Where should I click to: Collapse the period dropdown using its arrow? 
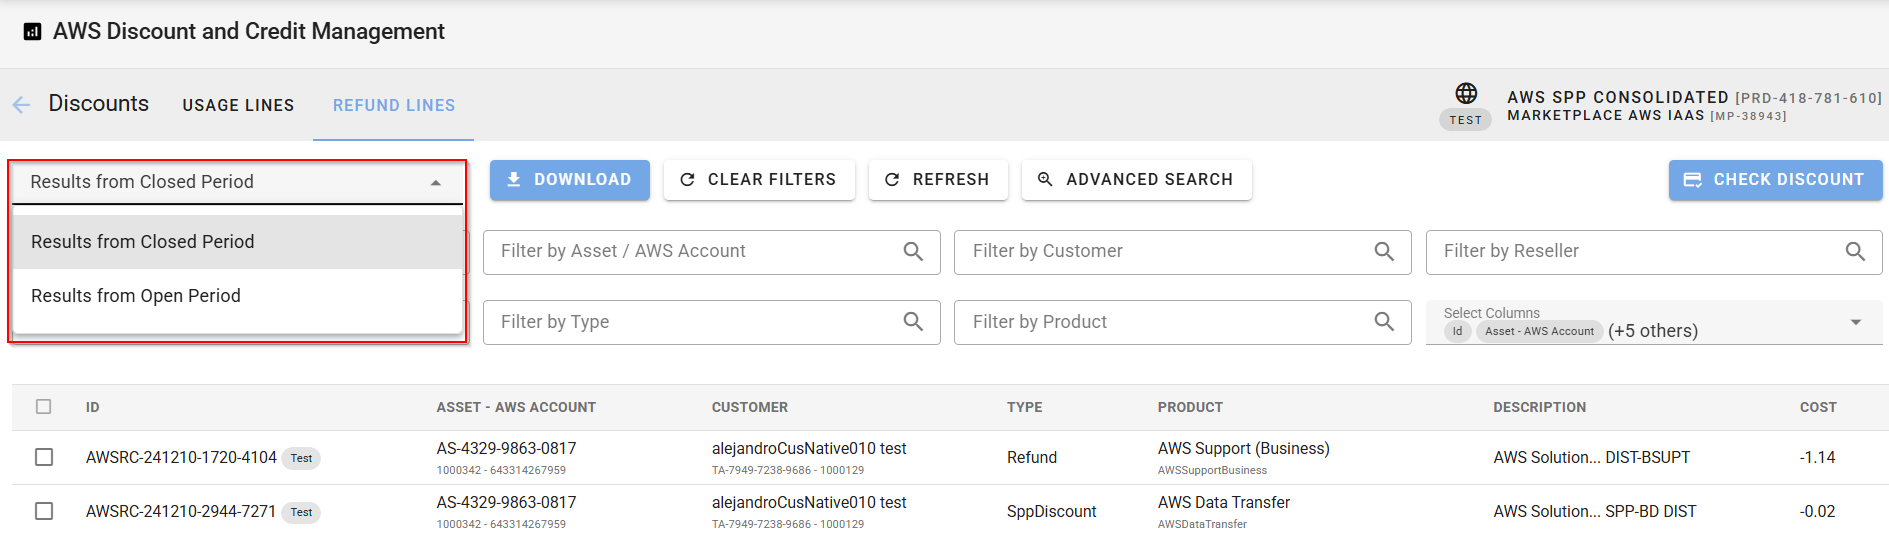436,183
